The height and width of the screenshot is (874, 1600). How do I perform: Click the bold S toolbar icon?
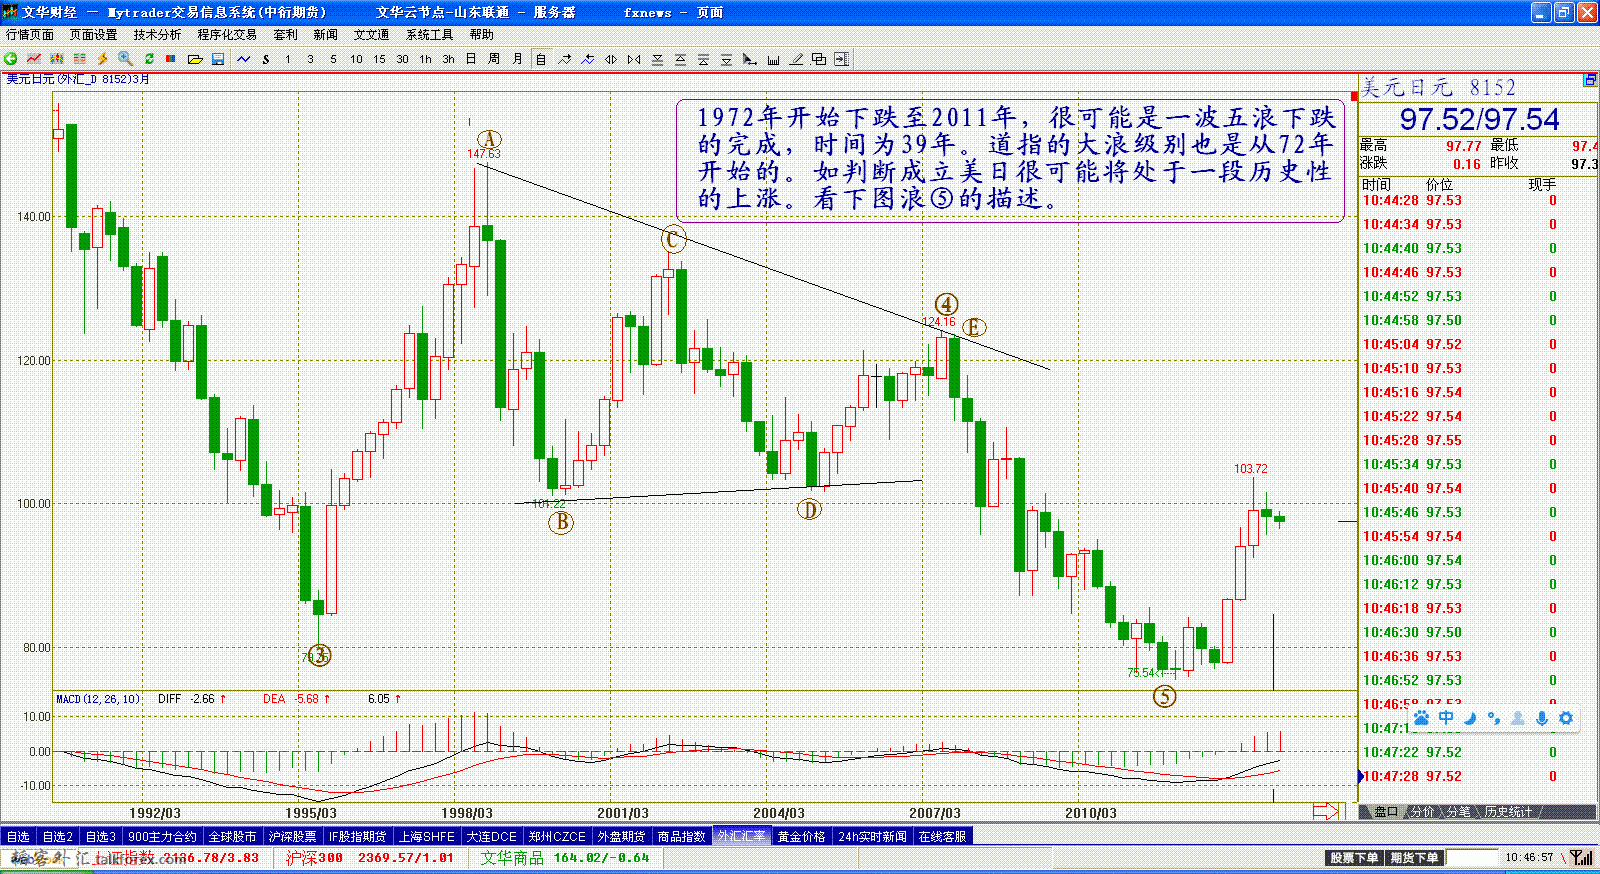coord(266,59)
